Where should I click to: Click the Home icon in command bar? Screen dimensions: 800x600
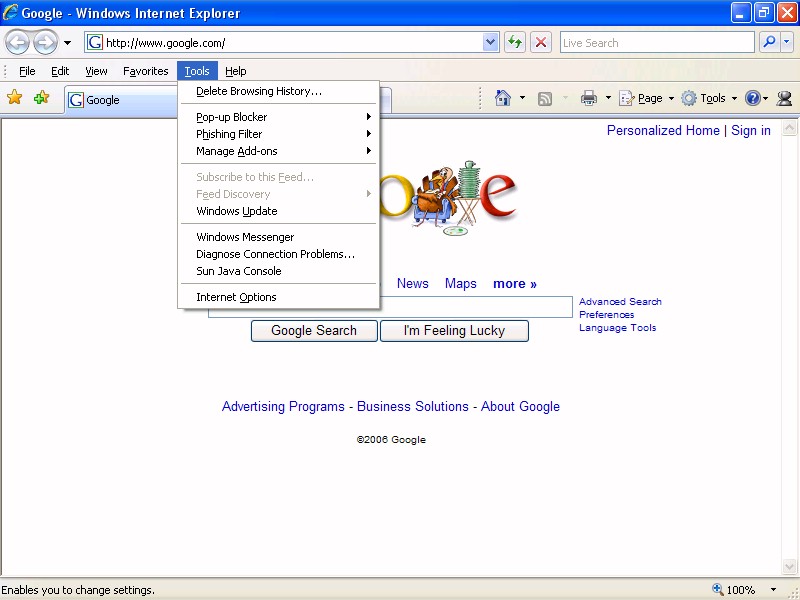502,98
